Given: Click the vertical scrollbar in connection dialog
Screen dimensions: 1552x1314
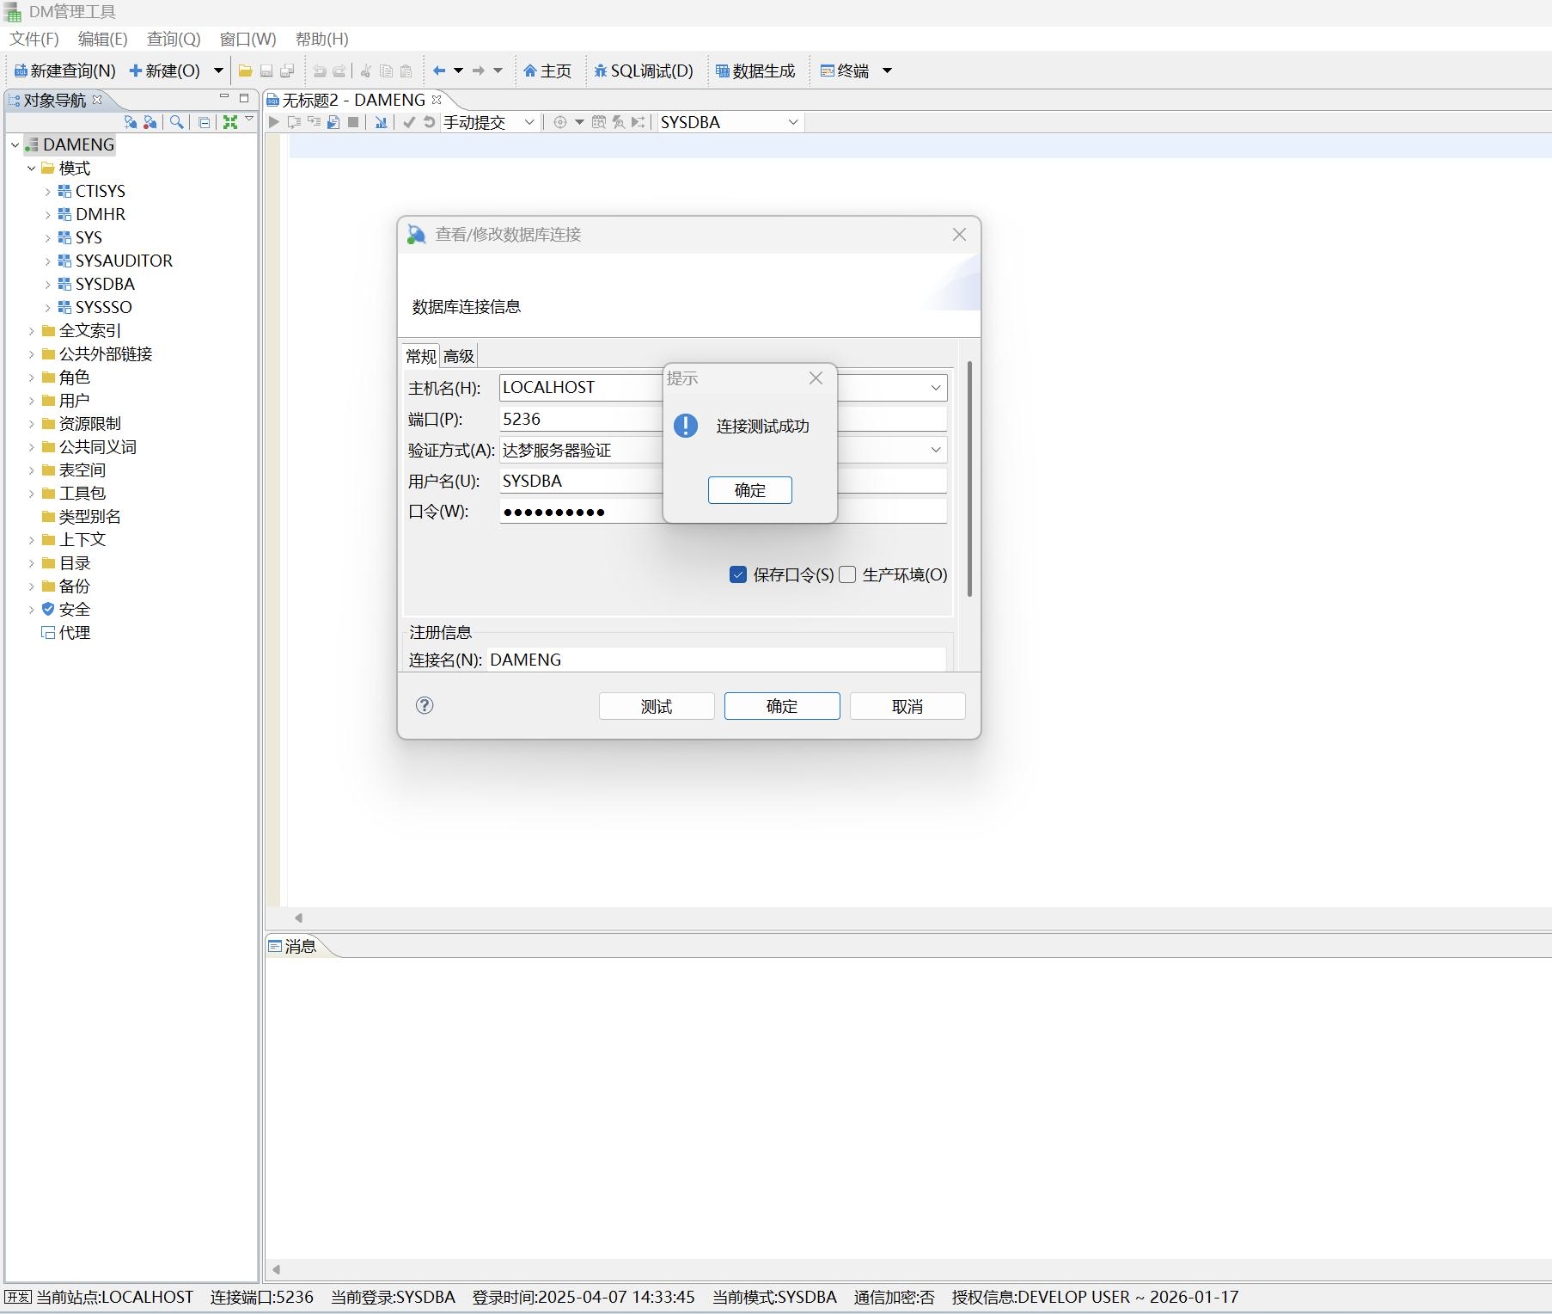Looking at the screenshot, I should tap(970, 480).
